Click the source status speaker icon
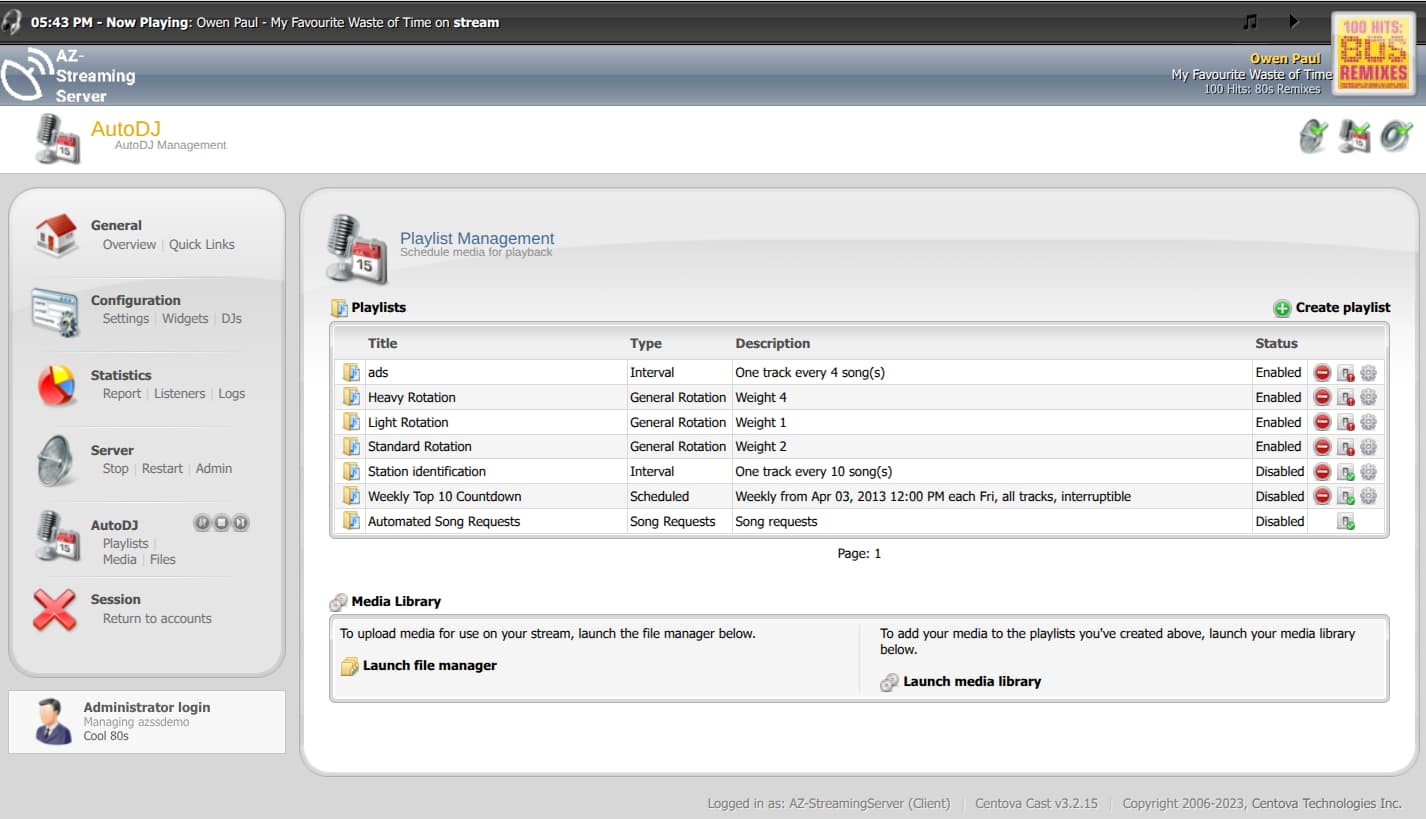Viewport: 1426px width, 819px height. tap(1396, 136)
